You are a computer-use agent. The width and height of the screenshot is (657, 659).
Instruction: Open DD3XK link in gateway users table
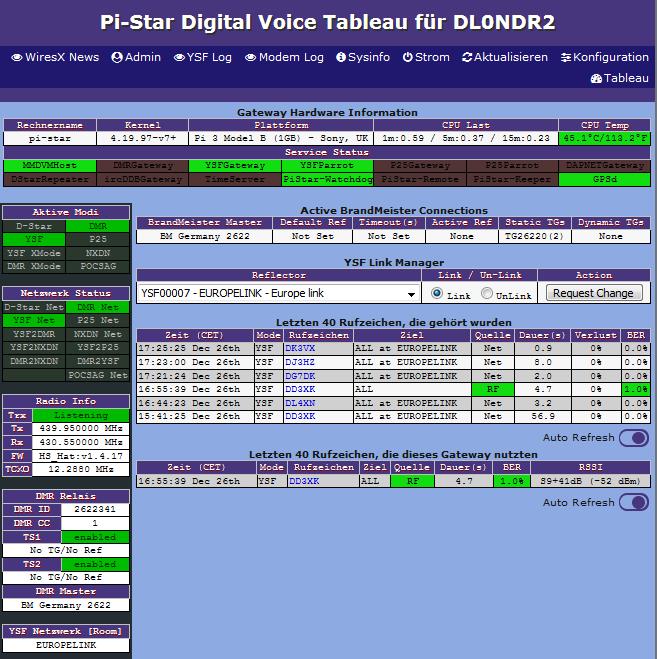coord(304,481)
